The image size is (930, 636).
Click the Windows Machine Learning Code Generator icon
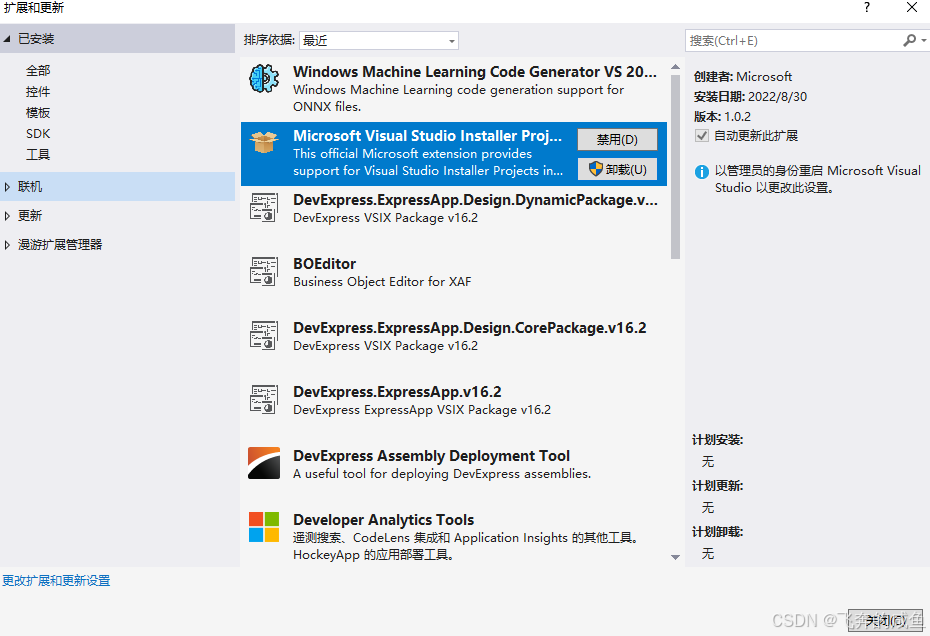(264, 78)
